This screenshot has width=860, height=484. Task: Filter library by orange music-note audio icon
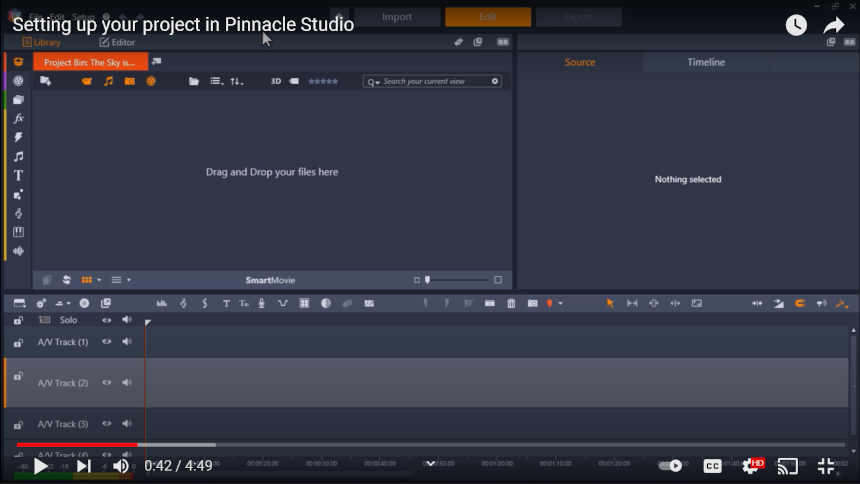[109, 81]
